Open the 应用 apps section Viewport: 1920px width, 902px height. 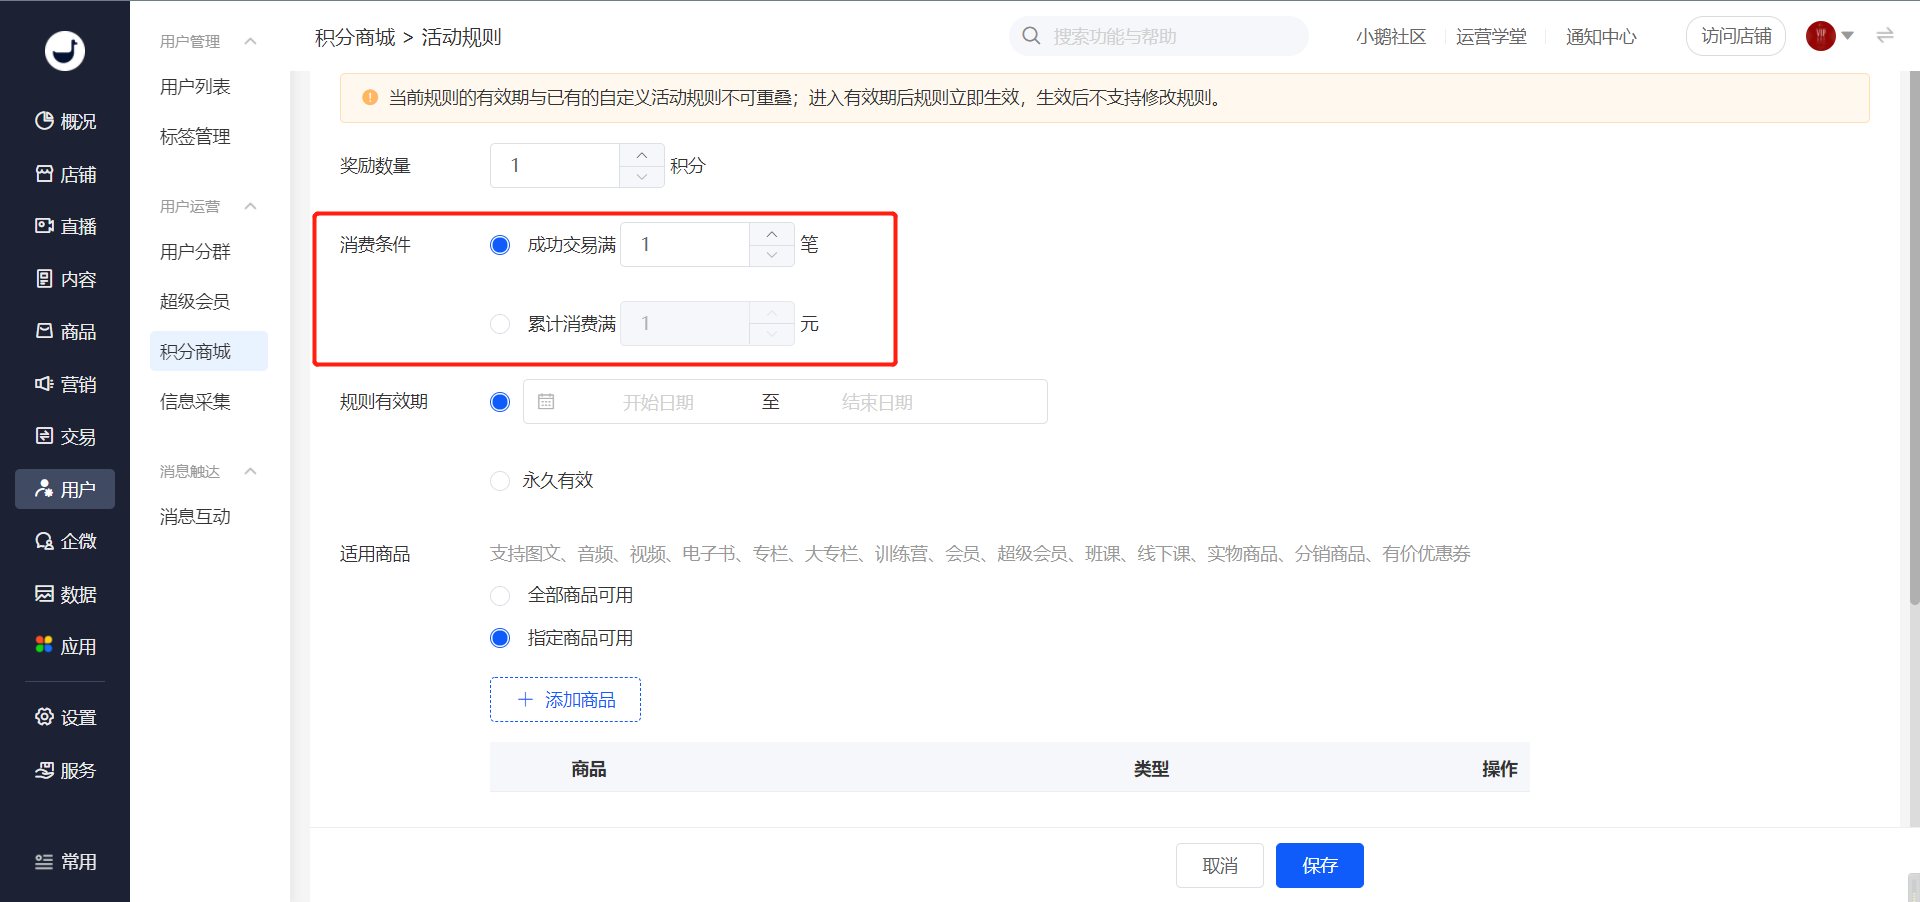click(x=65, y=647)
